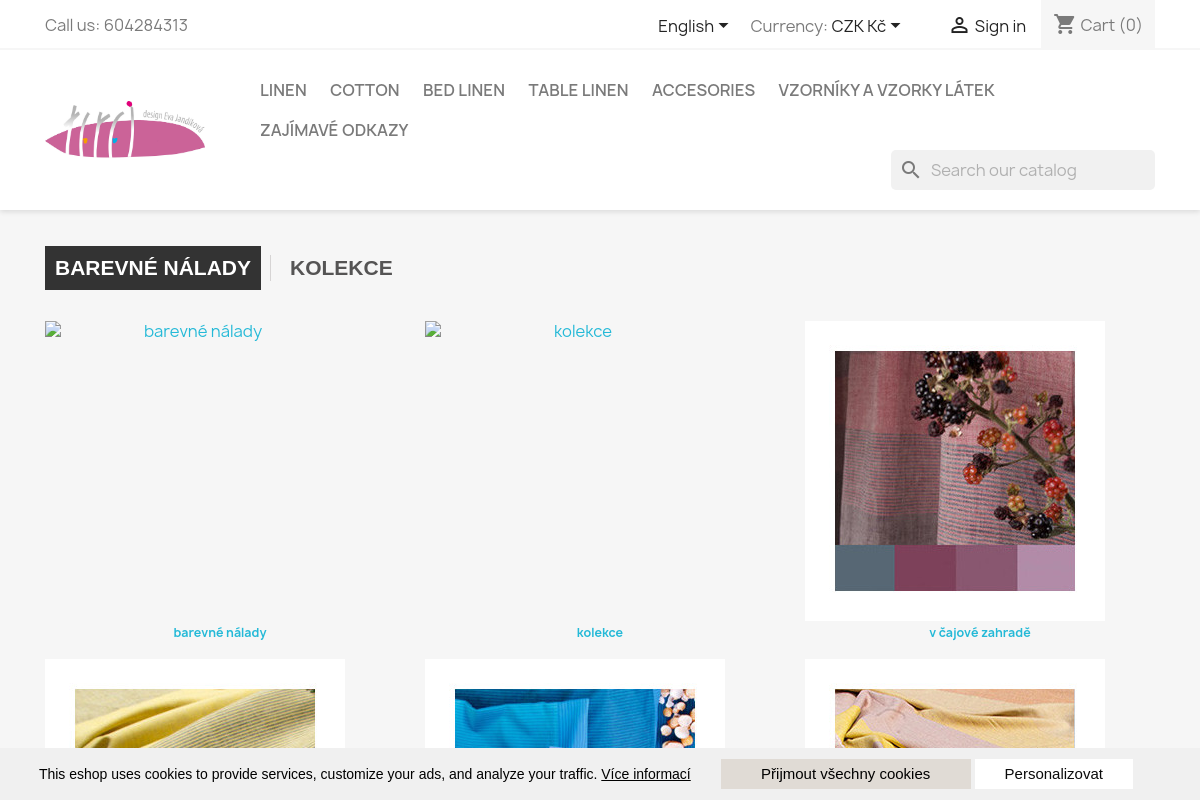
Task: Open the BED LINEN menu
Action: [464, 90]
